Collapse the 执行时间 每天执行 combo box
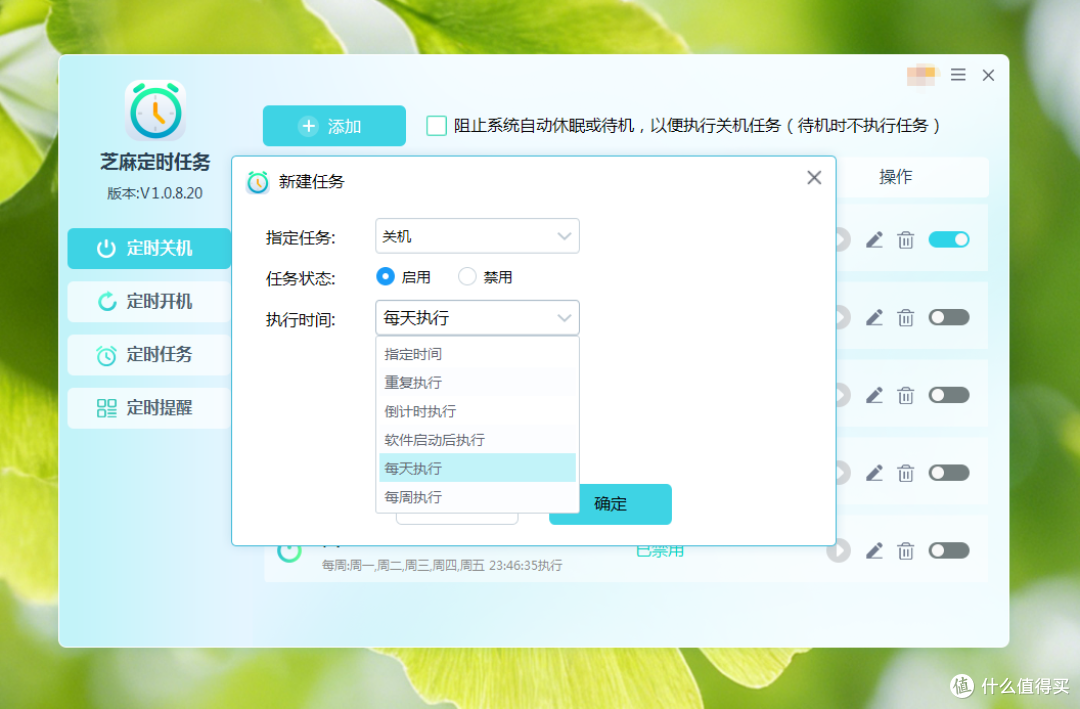The height and width of the screenshot is (709, 1080). coord(477,318)
